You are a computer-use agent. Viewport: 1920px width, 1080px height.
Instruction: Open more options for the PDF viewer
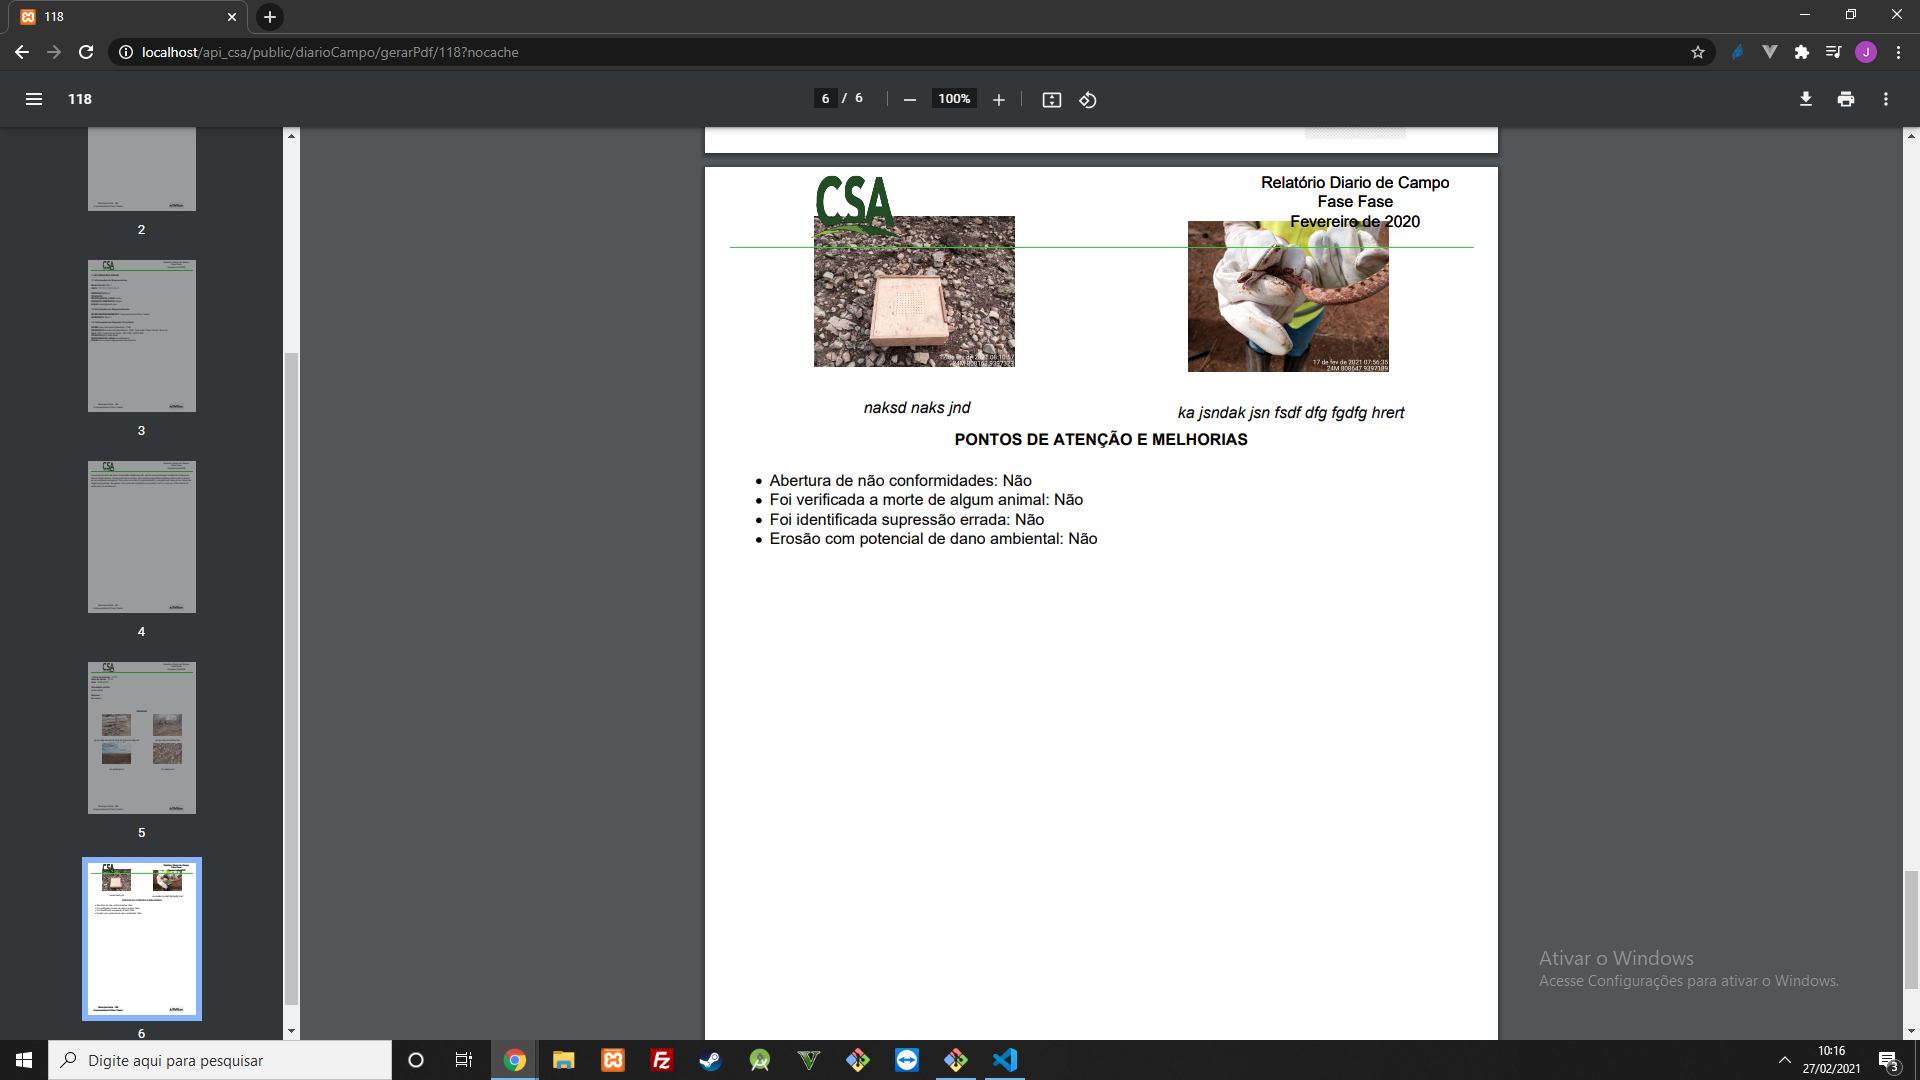click(1887, 99)
